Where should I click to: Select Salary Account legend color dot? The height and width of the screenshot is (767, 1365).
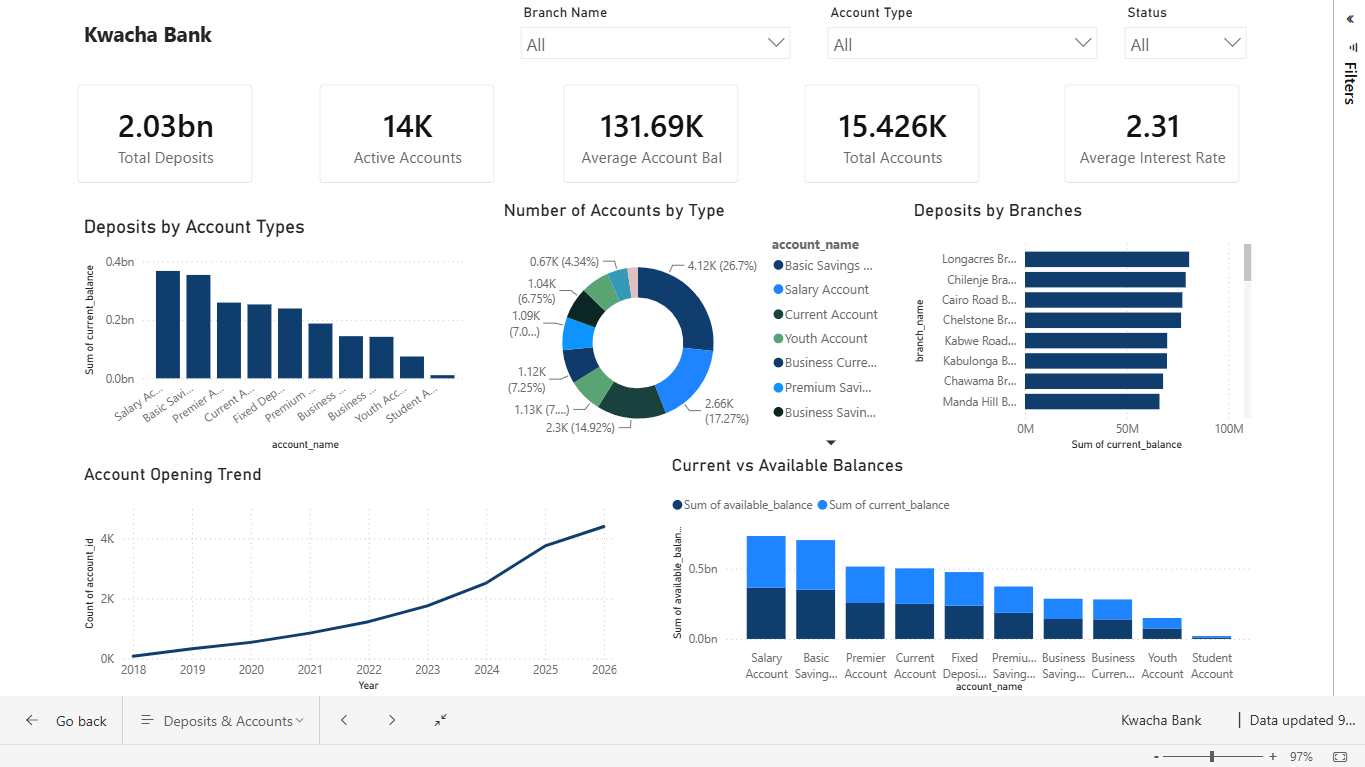click(x=778, y=290)
